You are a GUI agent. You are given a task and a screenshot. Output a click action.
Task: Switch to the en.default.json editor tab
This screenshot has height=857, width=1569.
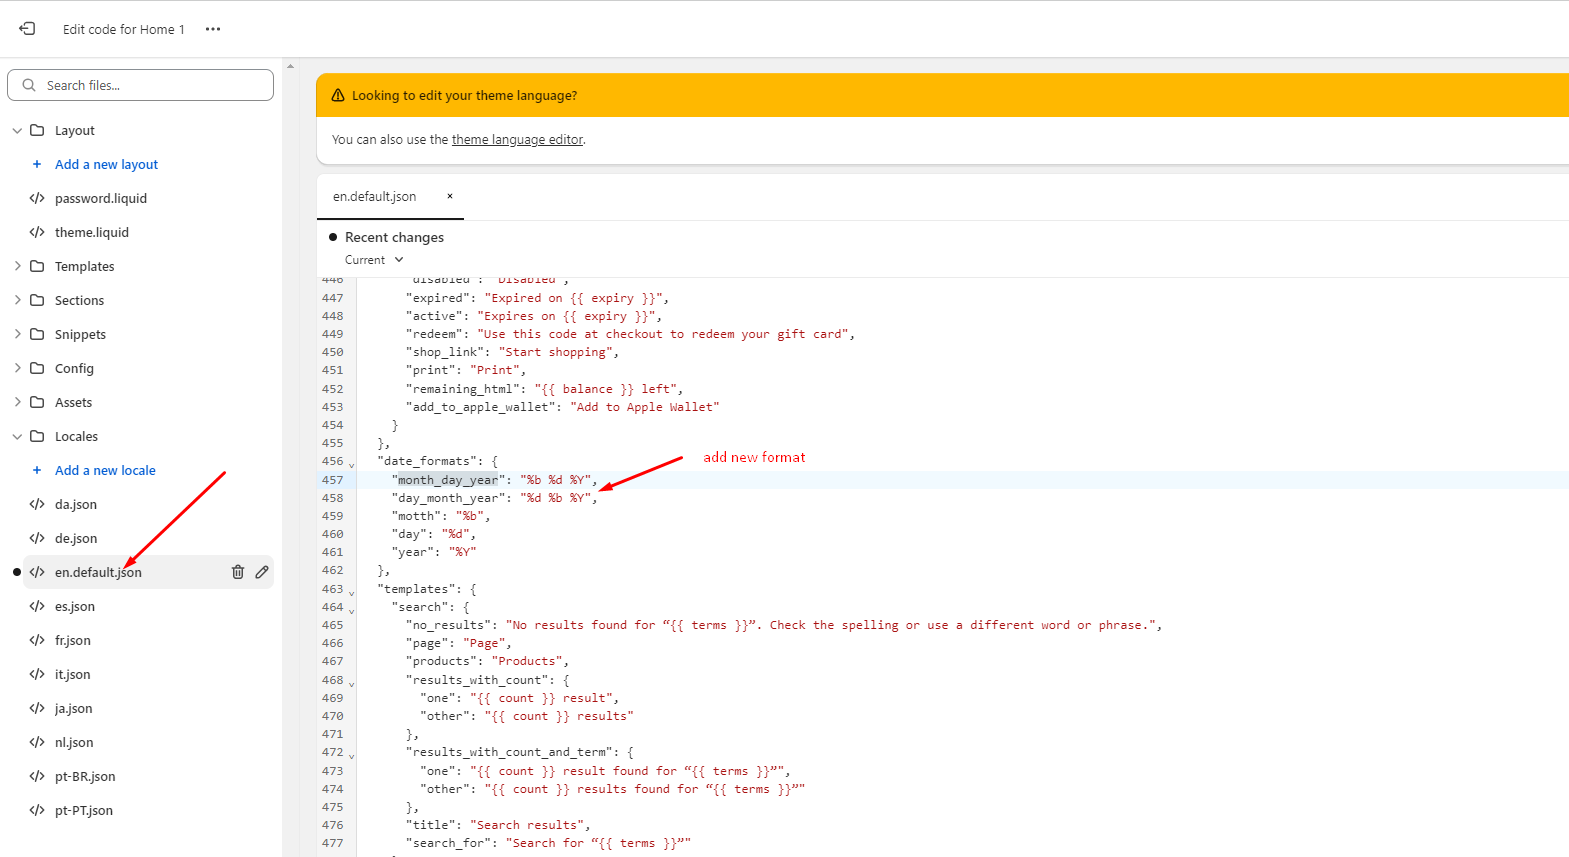(375, 197)
